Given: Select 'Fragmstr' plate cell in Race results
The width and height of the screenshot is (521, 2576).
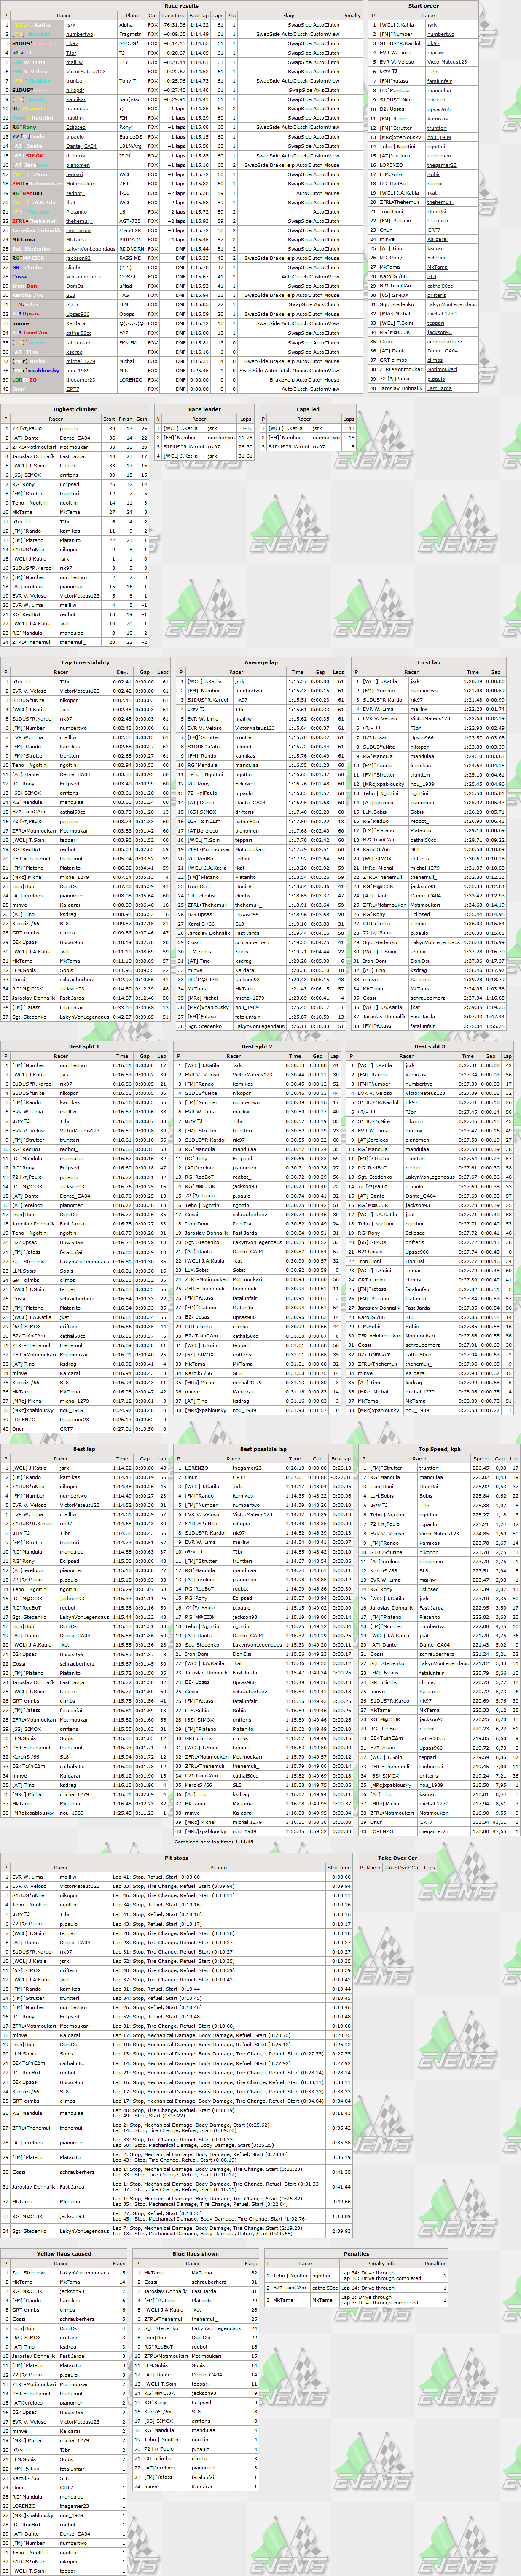Looking at the screenshot, I should [x=130, y=34].
